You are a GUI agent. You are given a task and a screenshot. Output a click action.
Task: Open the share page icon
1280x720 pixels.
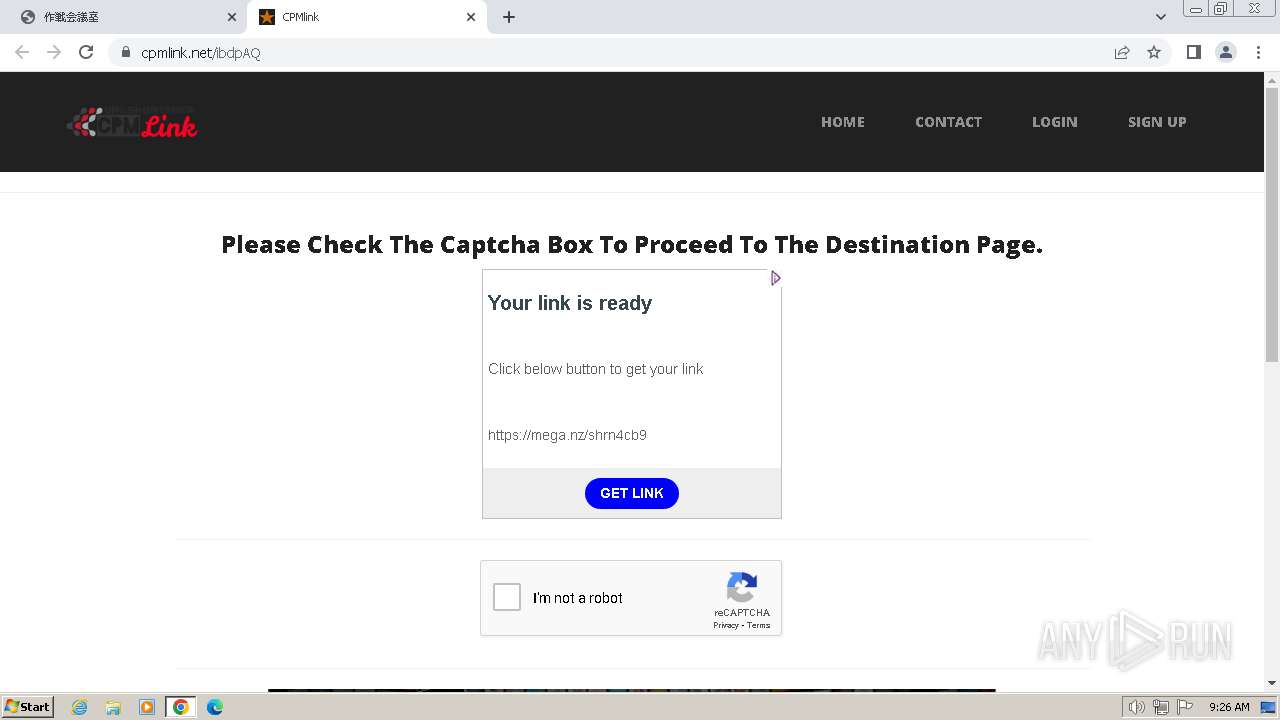click(1122, 52)
